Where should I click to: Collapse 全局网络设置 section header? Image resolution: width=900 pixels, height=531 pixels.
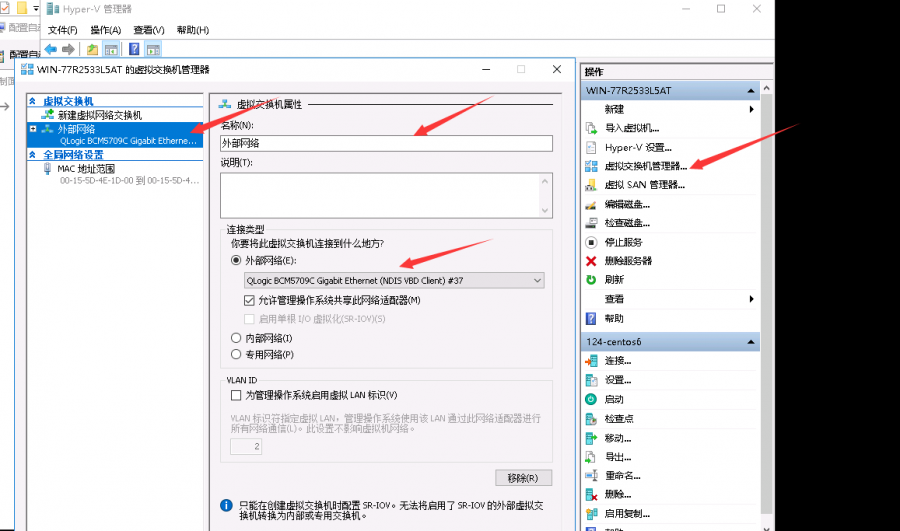(x=33, y=155)
